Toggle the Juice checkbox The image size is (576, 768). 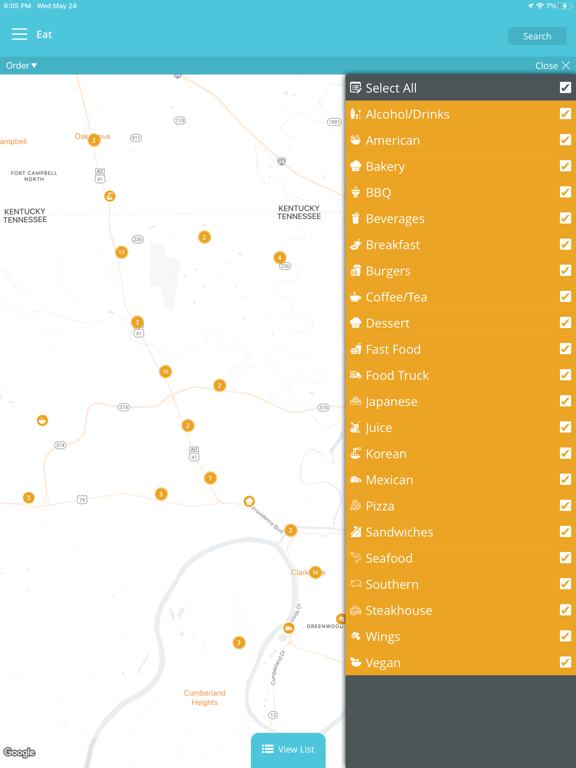565,427
